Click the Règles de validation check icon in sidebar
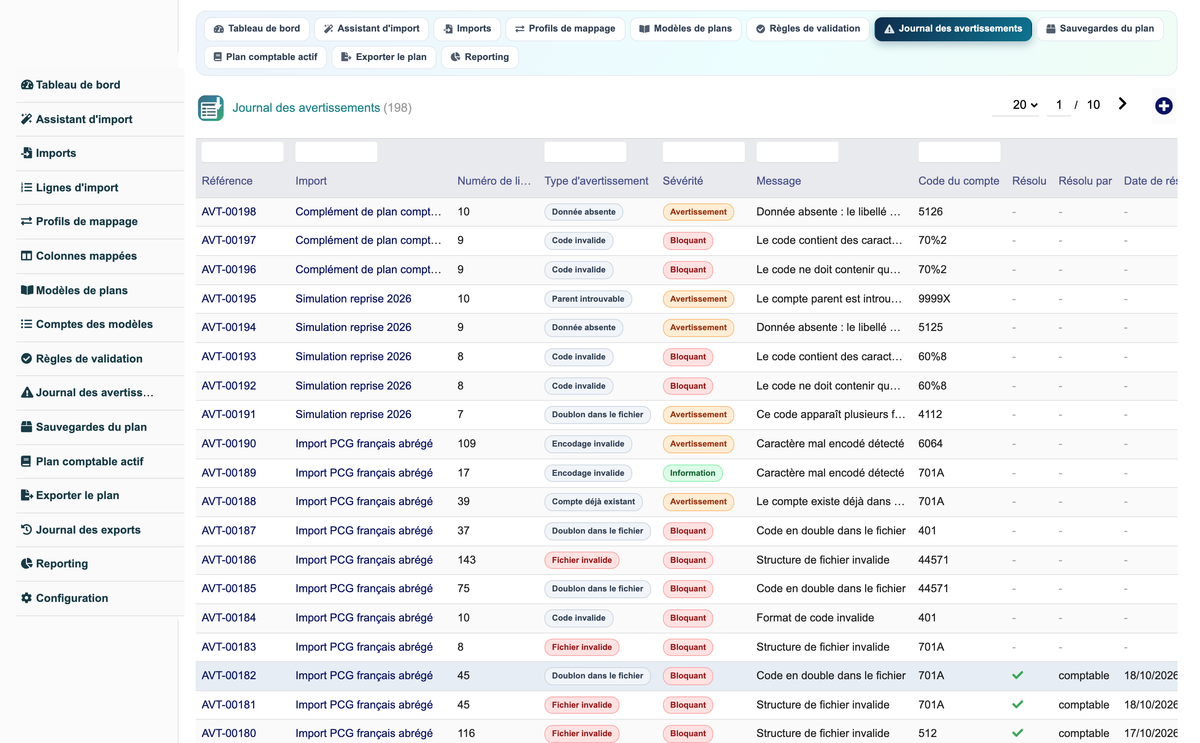Screen dimensions: 1200x743 [27, 358]
